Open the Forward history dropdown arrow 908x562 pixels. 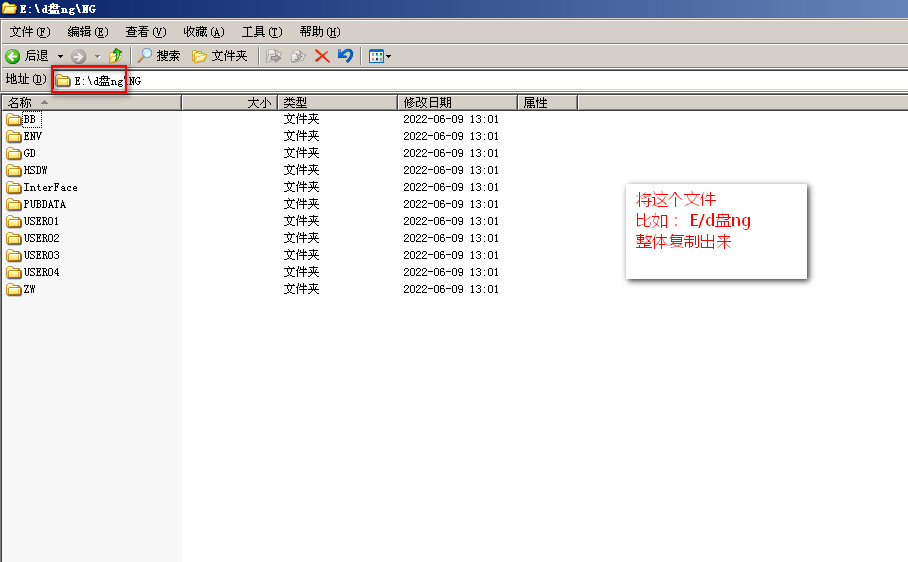[x=97, y=57]
